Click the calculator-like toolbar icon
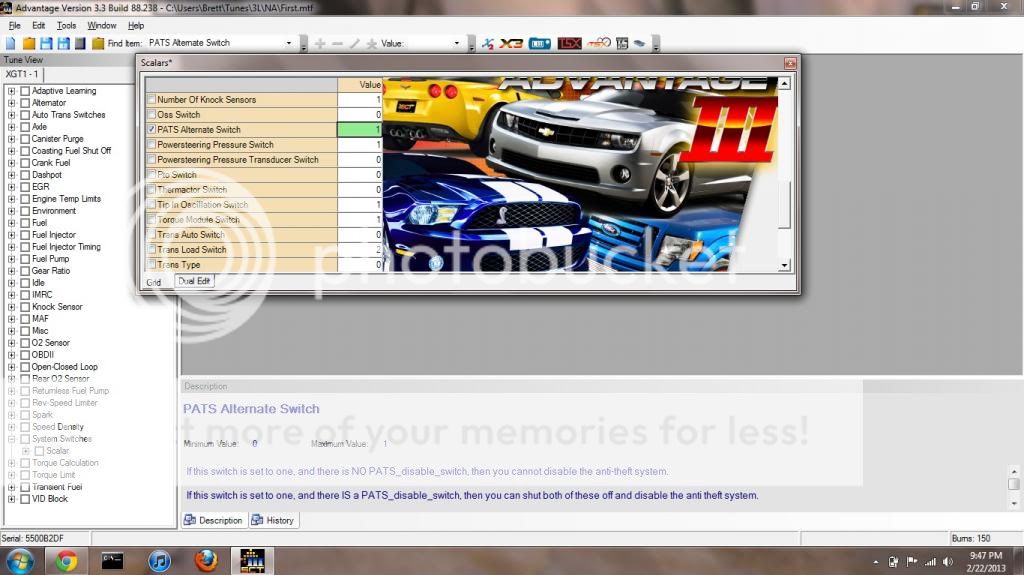 [x=622, y=44]
